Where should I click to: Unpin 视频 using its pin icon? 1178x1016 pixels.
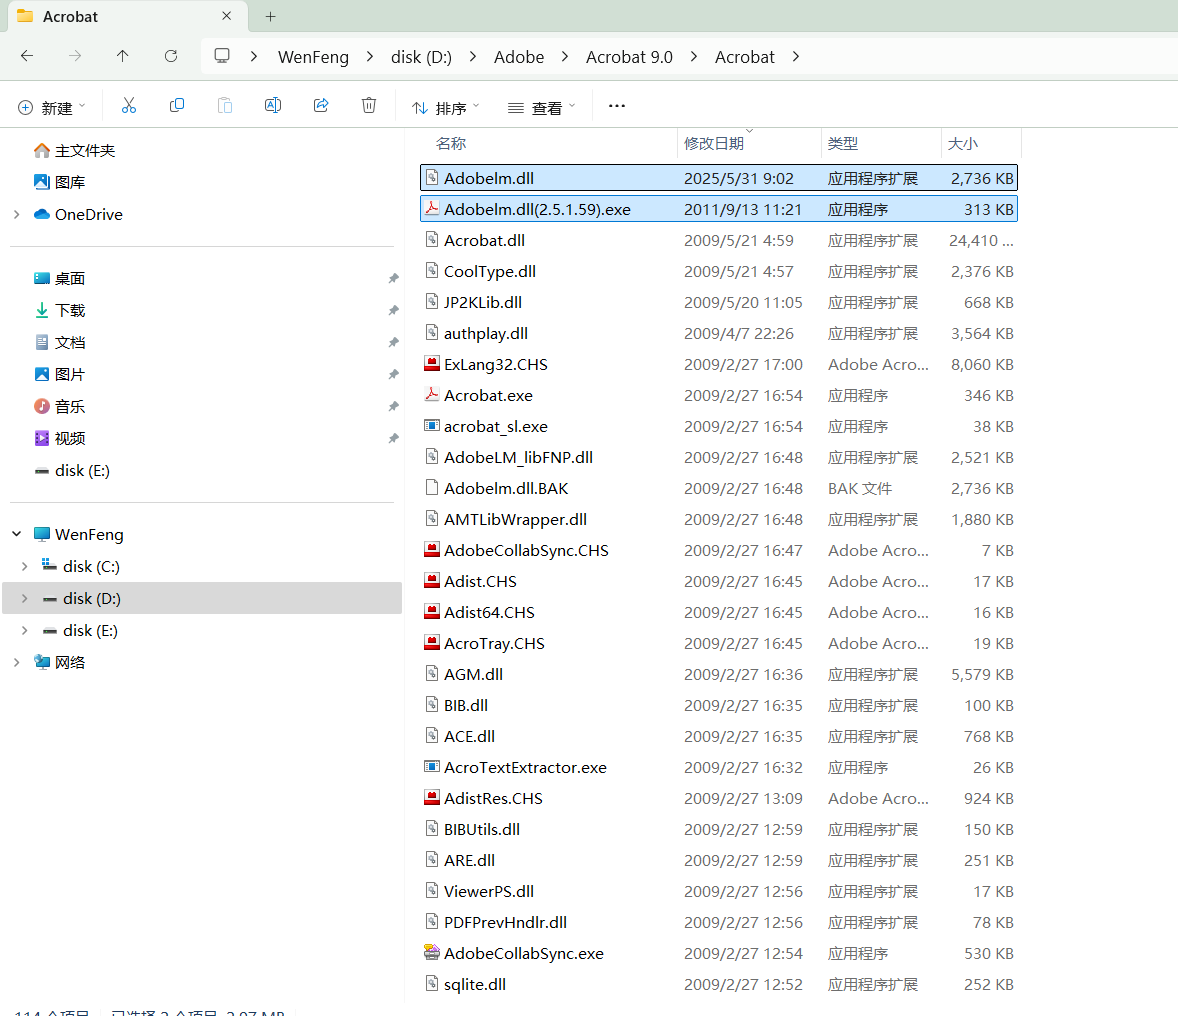coord(393,438)
